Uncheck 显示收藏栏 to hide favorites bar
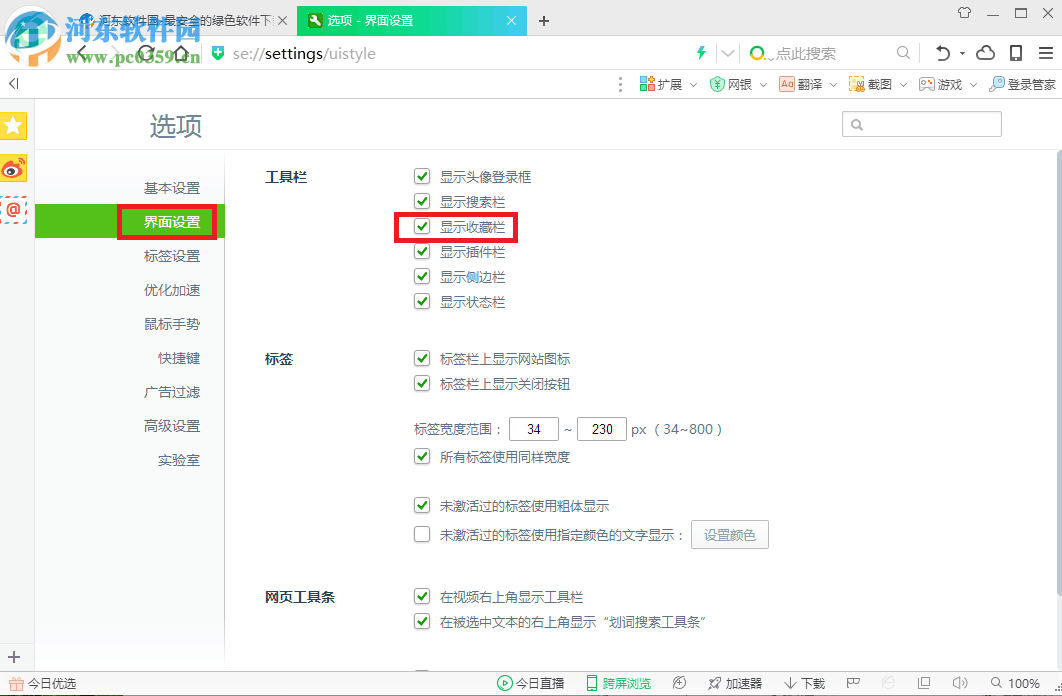Viewport: 1062px width, 696px height. pyautogui.click(x=422, y=227)
